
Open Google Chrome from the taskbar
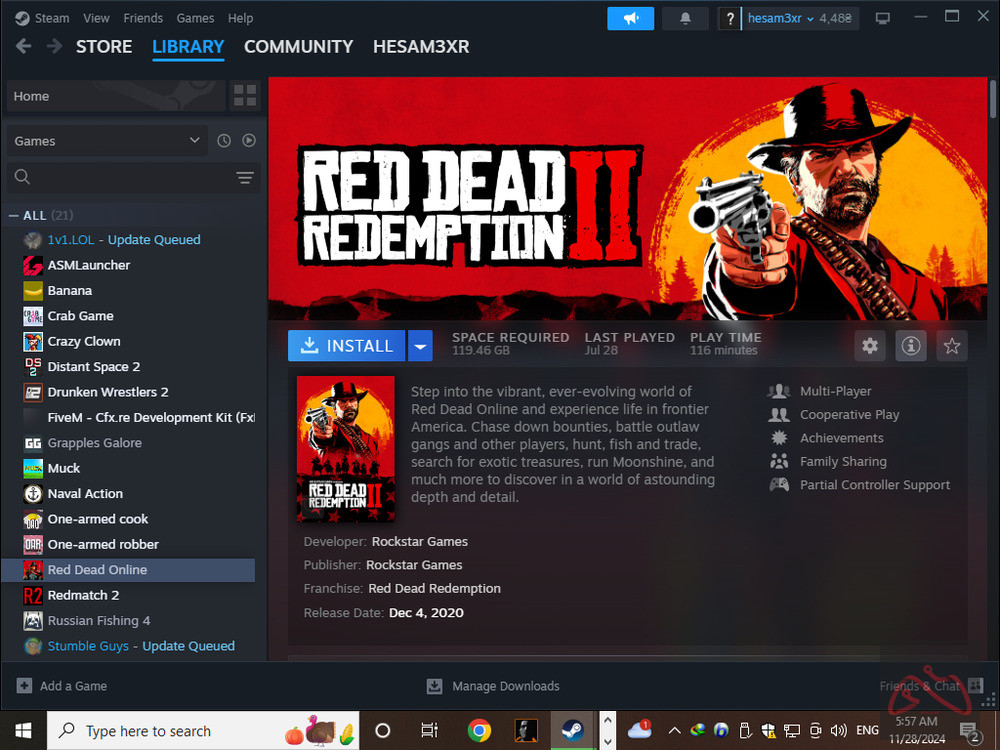pyautogui.click(x=479, y=730)
